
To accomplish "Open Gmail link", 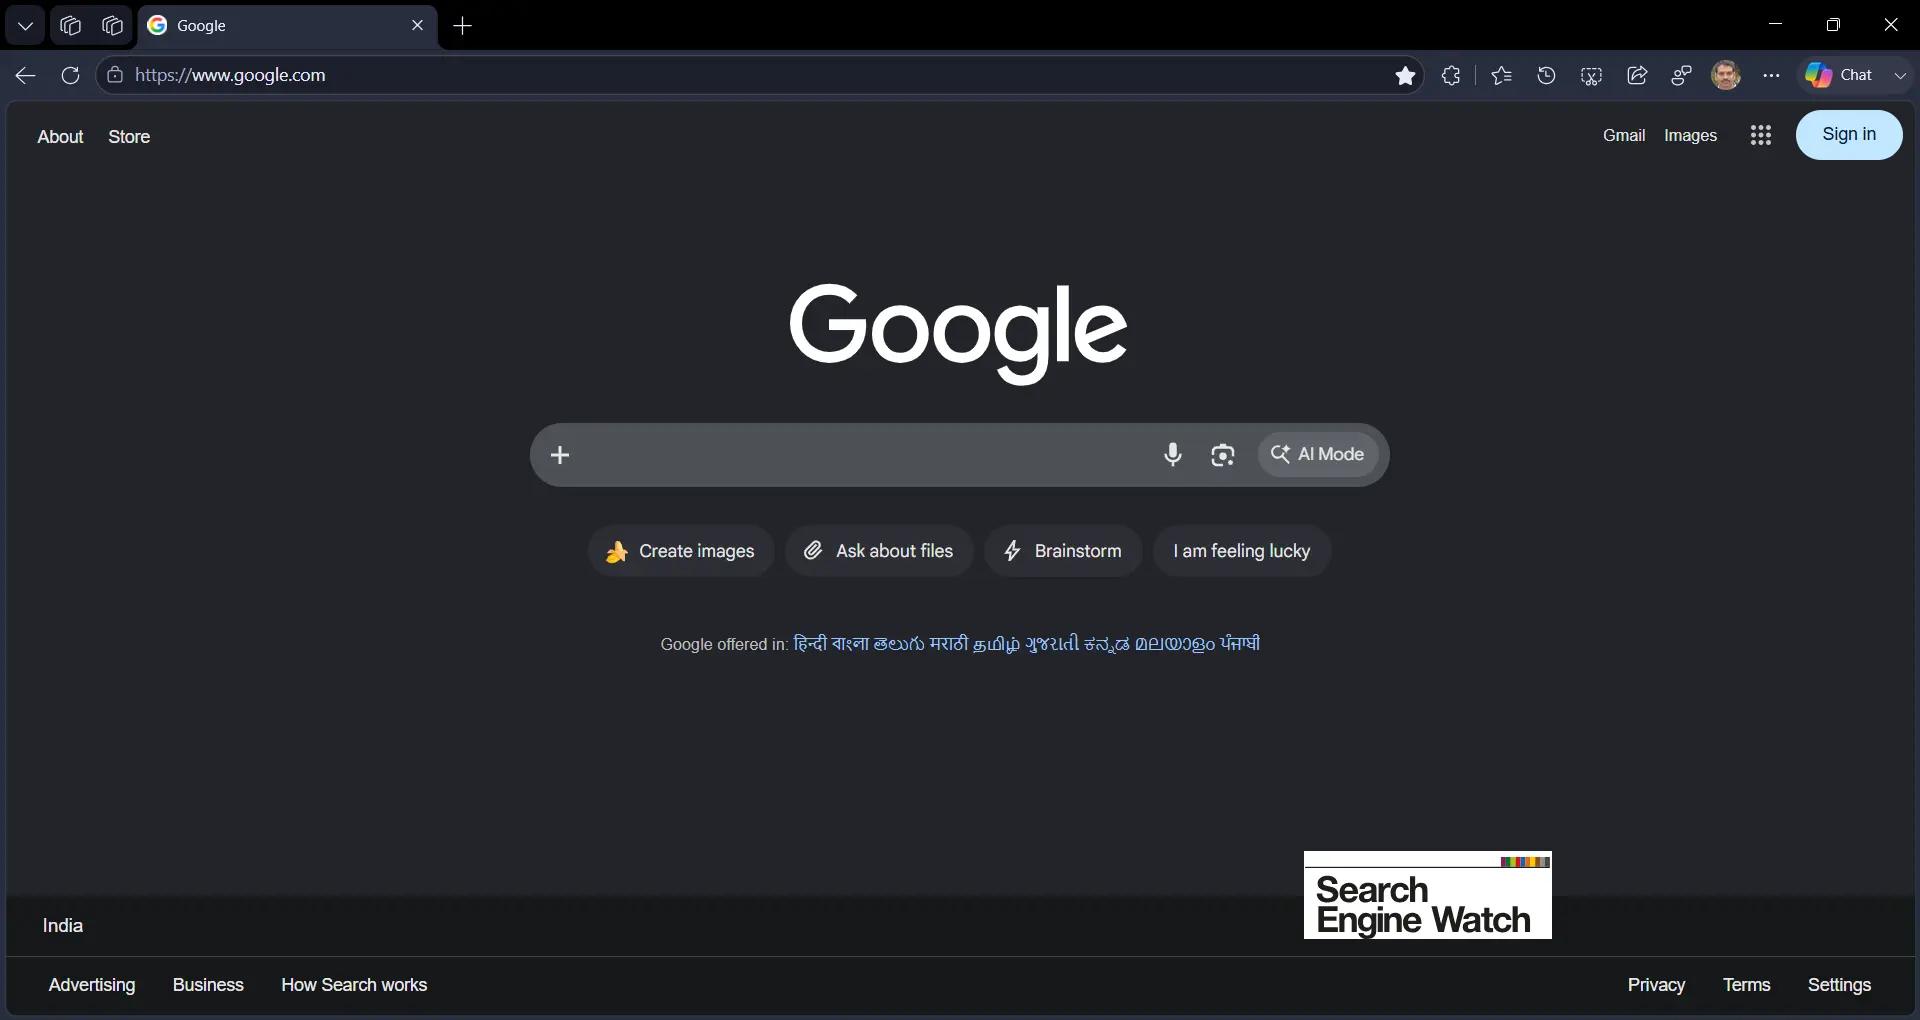I will pos(1624,135).
